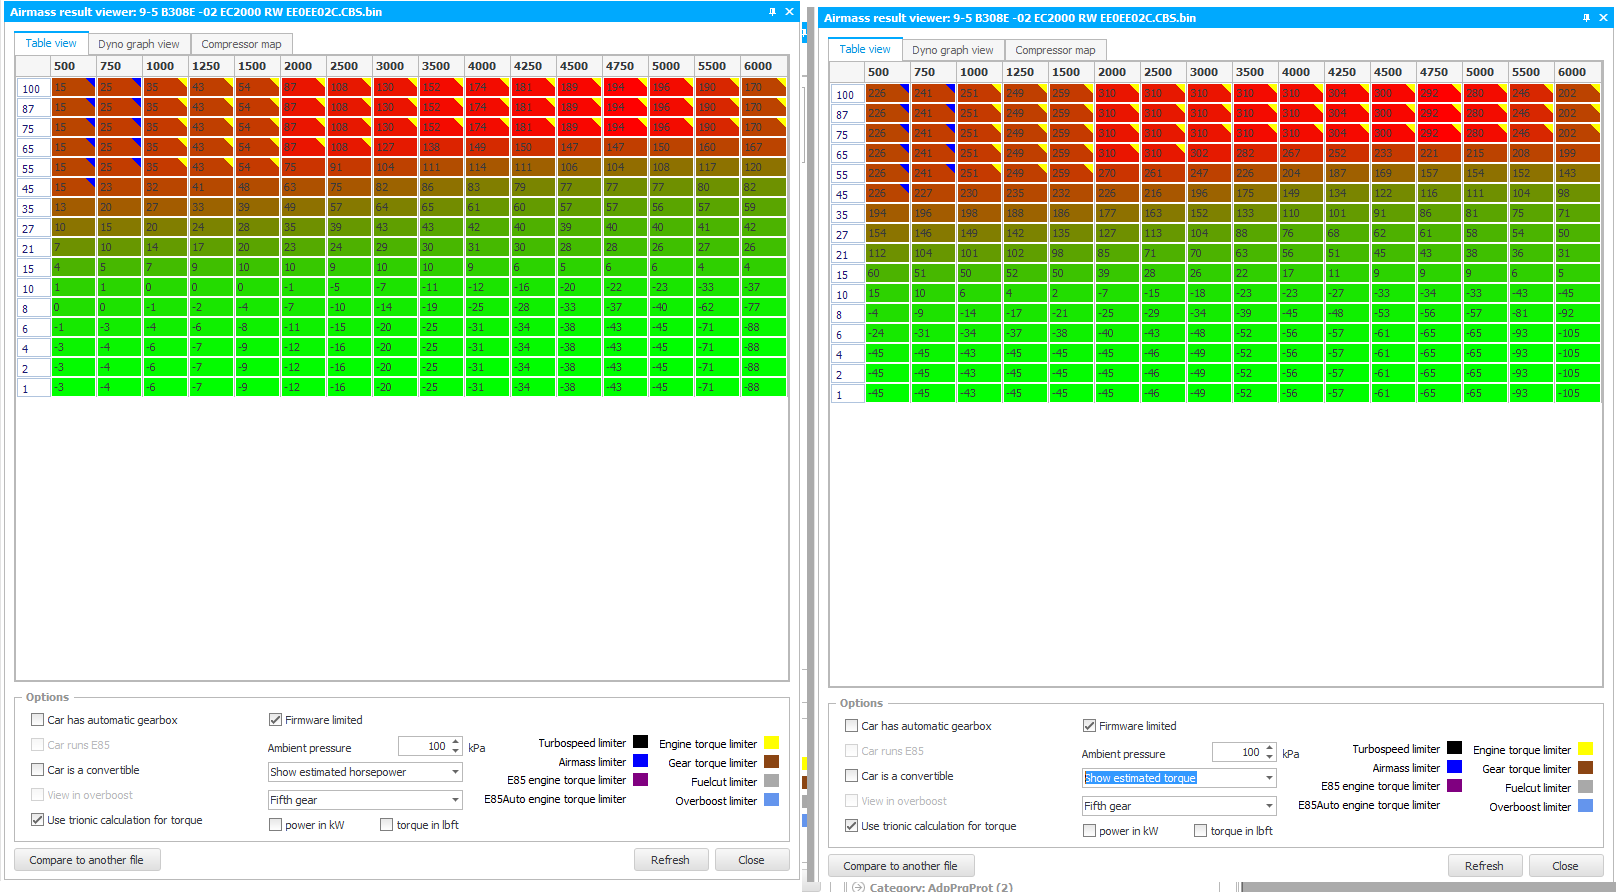Viewport: 1616px width, 892px height.
Task: Click yellow Engine torque limiter swatch, left window
Action: (771, 743)
